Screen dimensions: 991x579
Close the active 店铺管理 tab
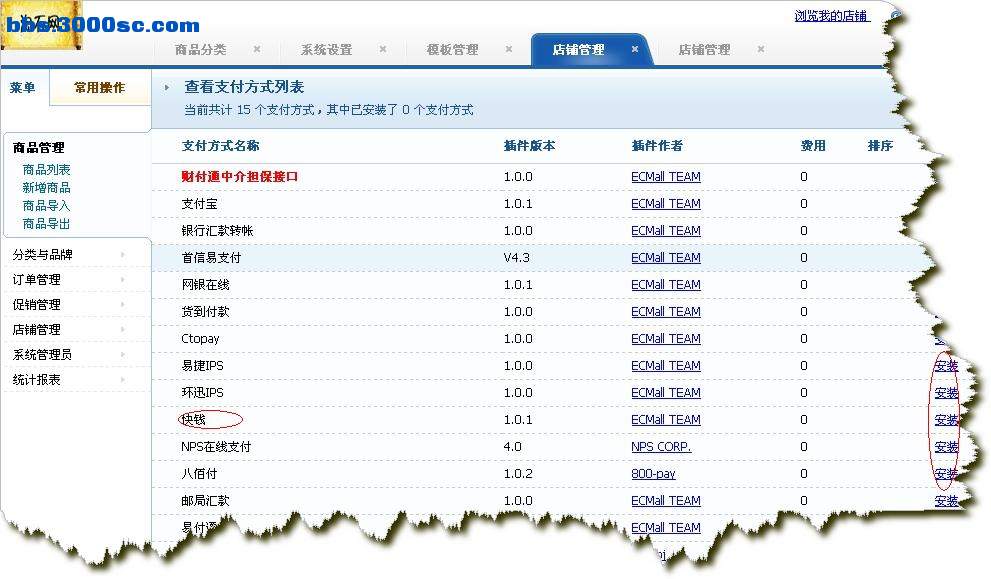[x=635, y=49]
